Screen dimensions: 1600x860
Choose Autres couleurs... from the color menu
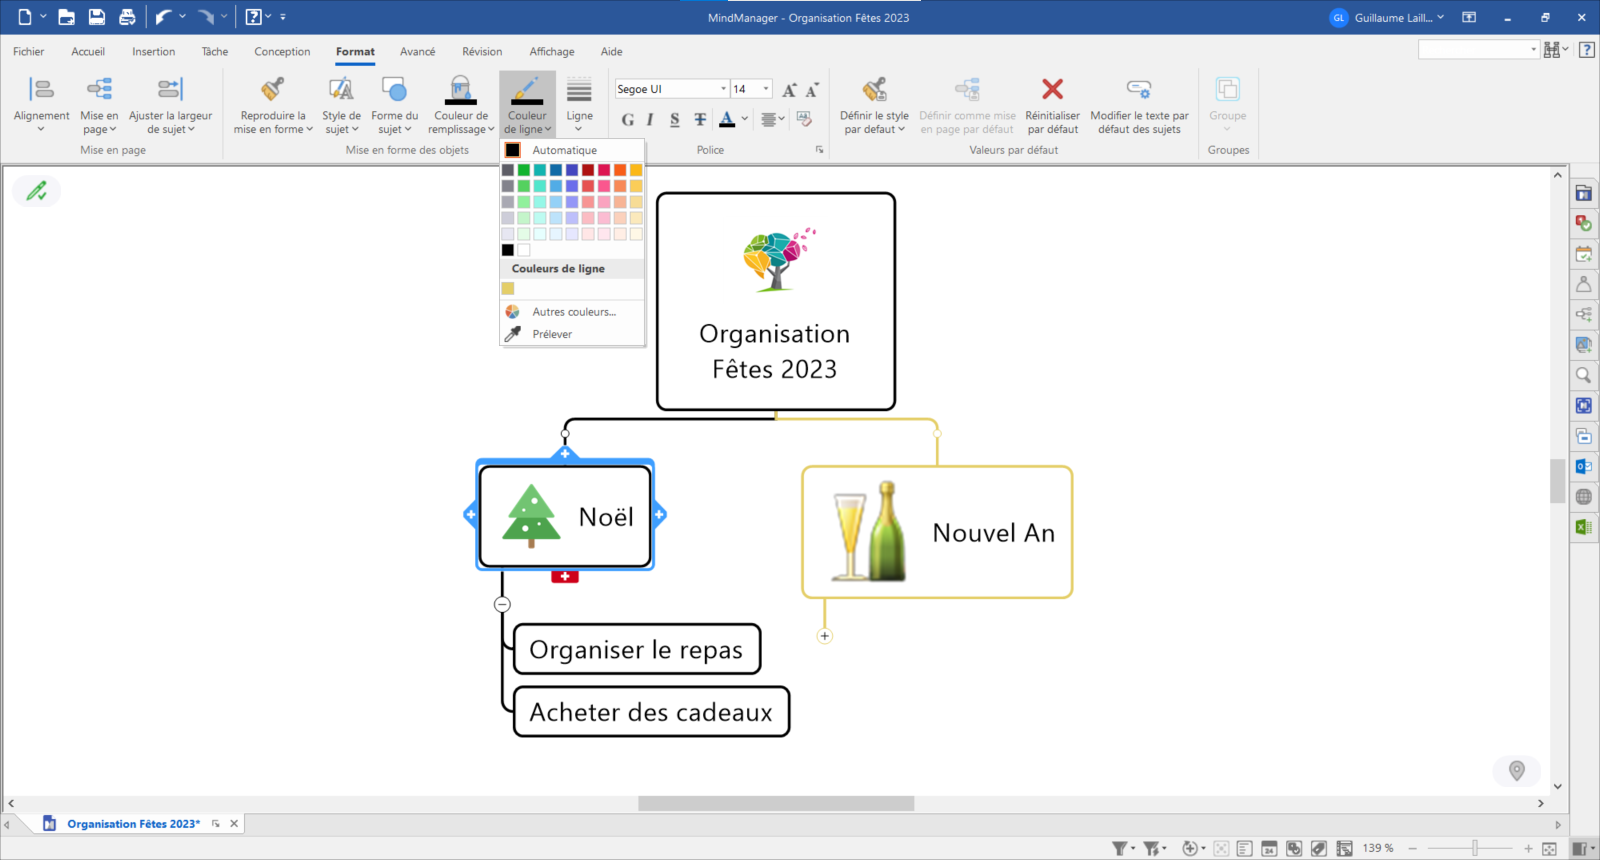click(x=573, y=312)
